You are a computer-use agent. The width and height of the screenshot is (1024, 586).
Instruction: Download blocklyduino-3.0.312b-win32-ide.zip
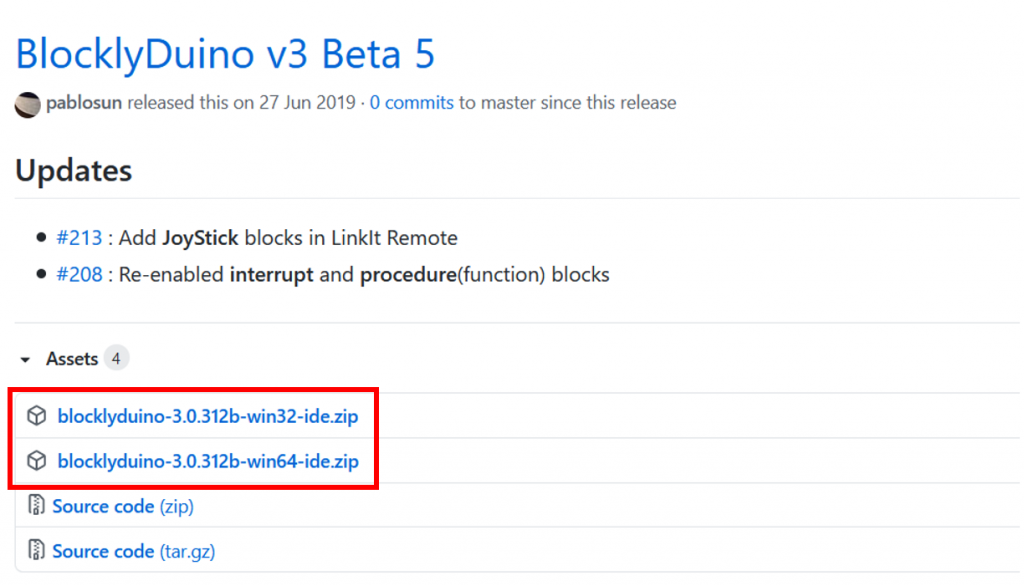(208, 416)
